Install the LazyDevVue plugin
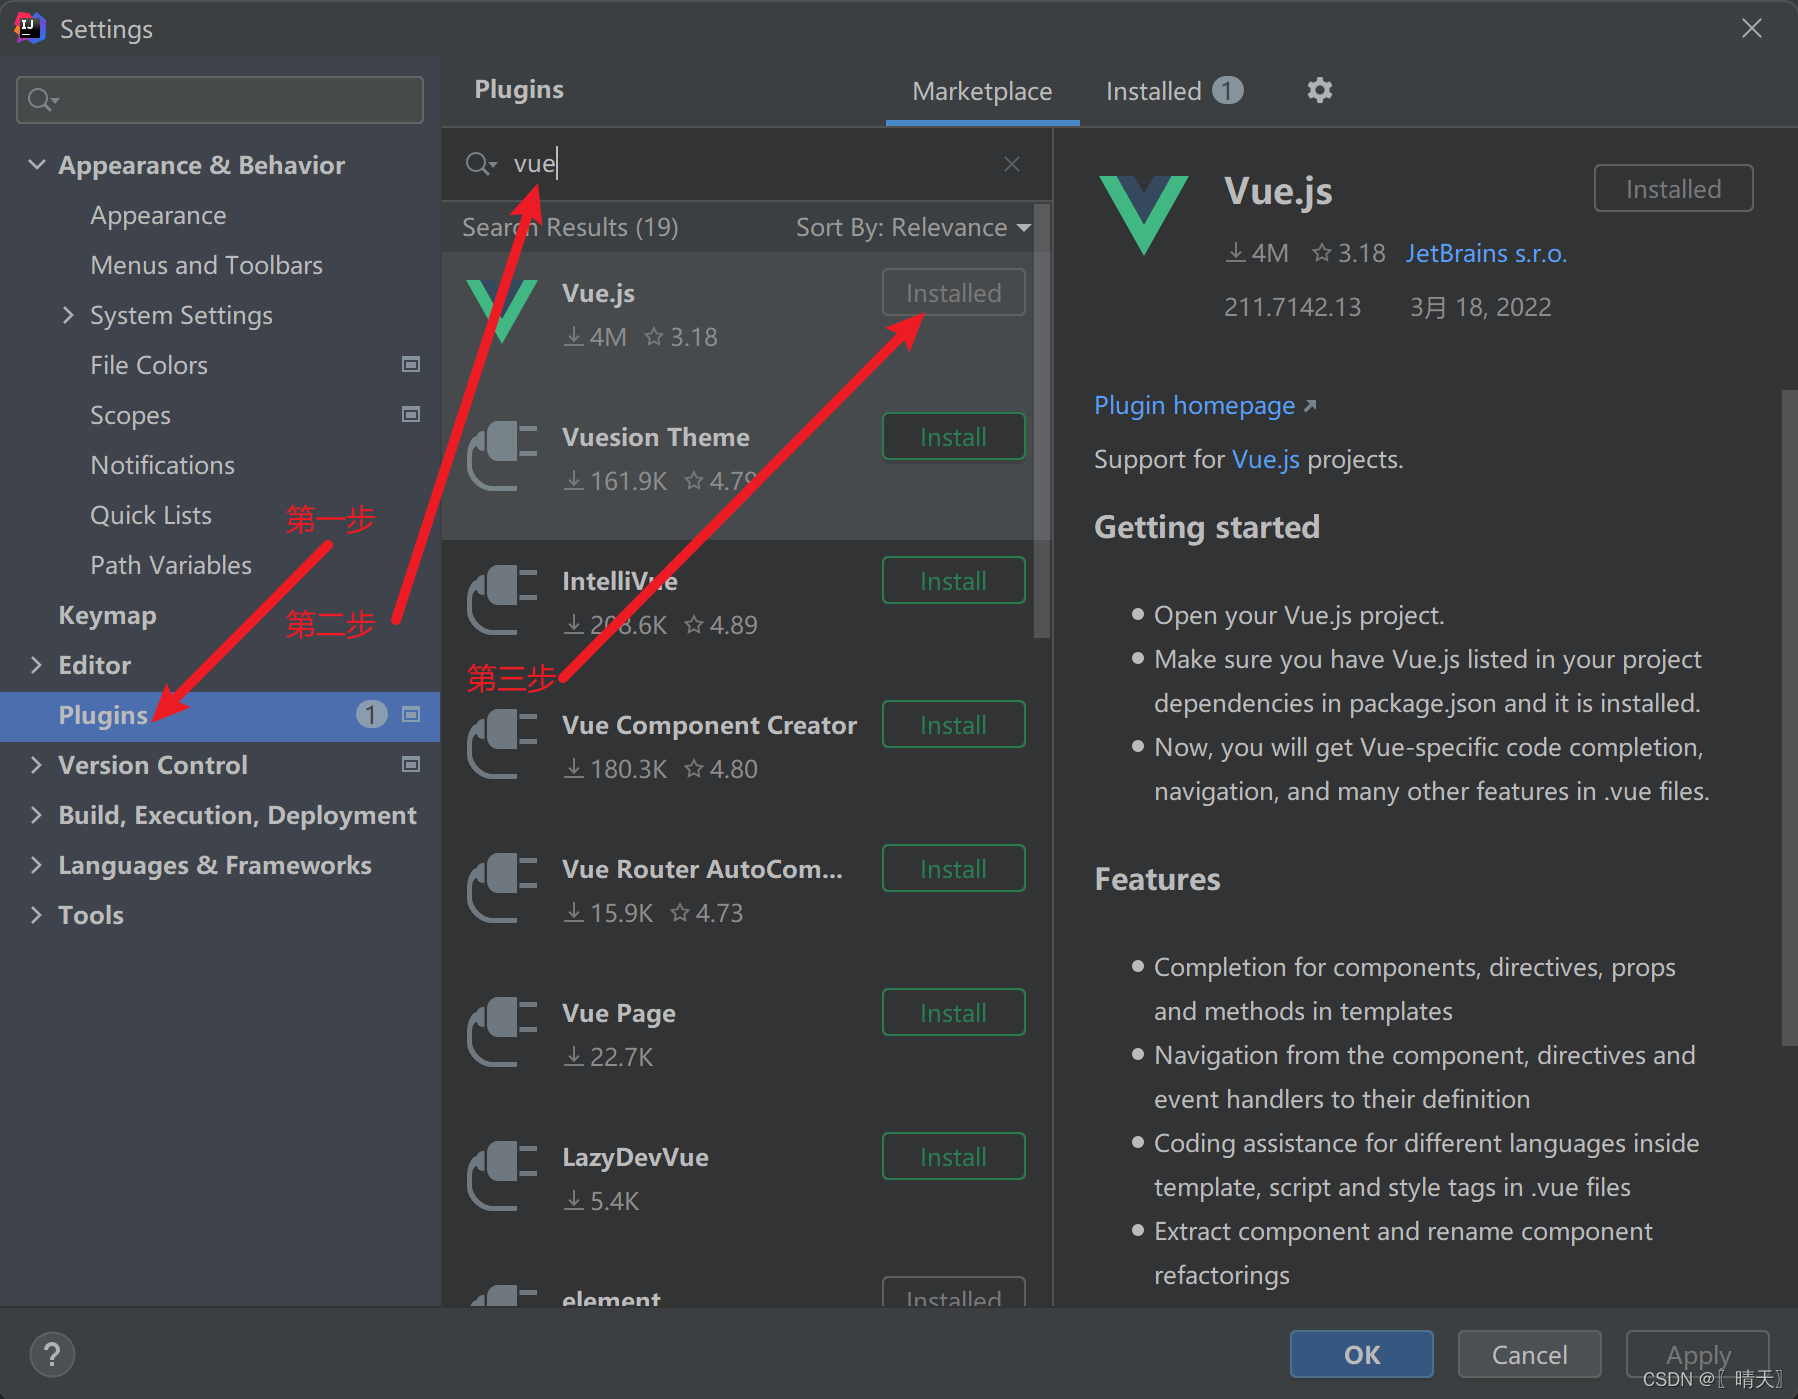 point(954,1157)
